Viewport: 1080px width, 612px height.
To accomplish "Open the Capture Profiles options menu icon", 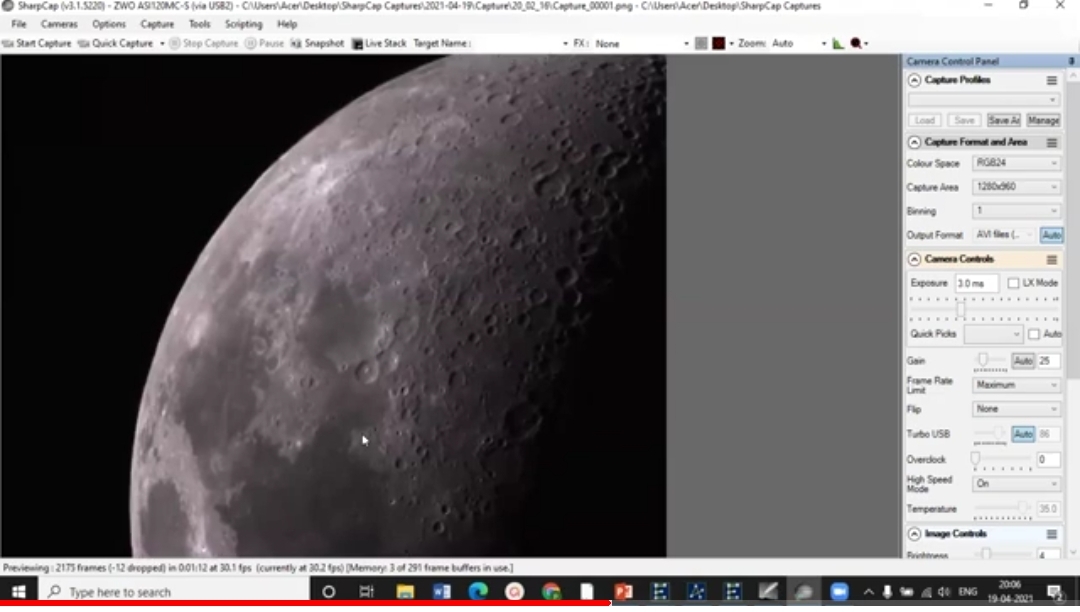I will click(x=1052, y=81).
